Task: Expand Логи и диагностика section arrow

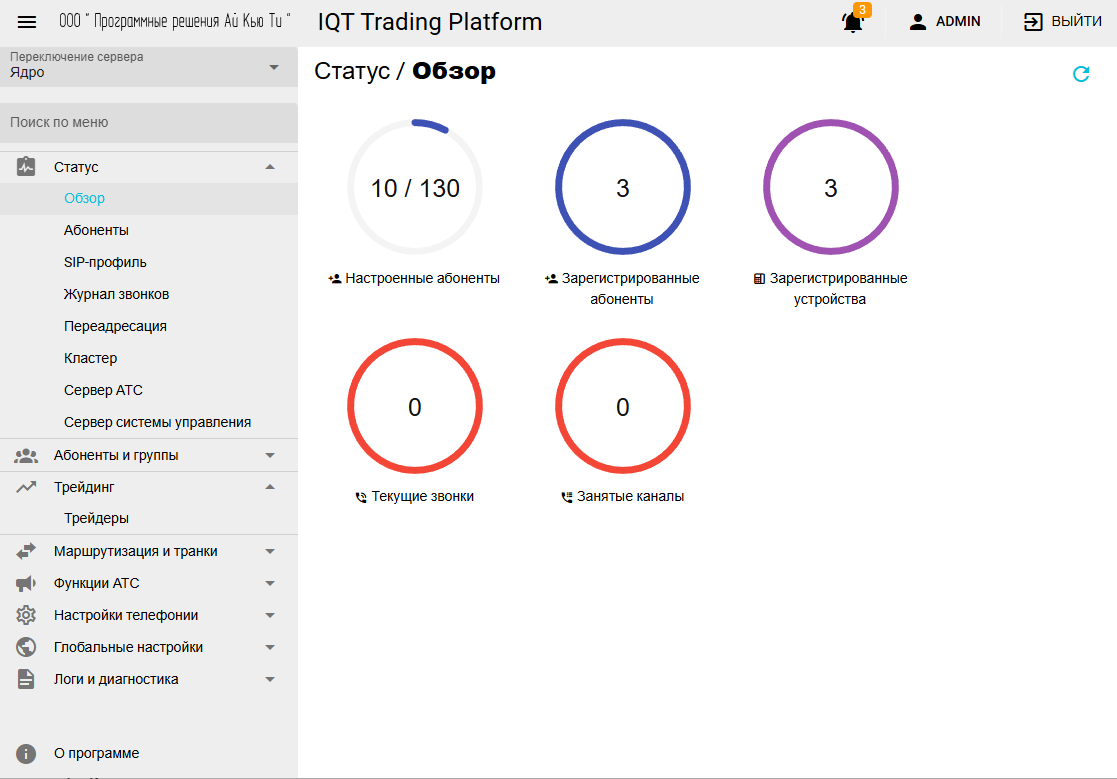Action: click(270, 679)
